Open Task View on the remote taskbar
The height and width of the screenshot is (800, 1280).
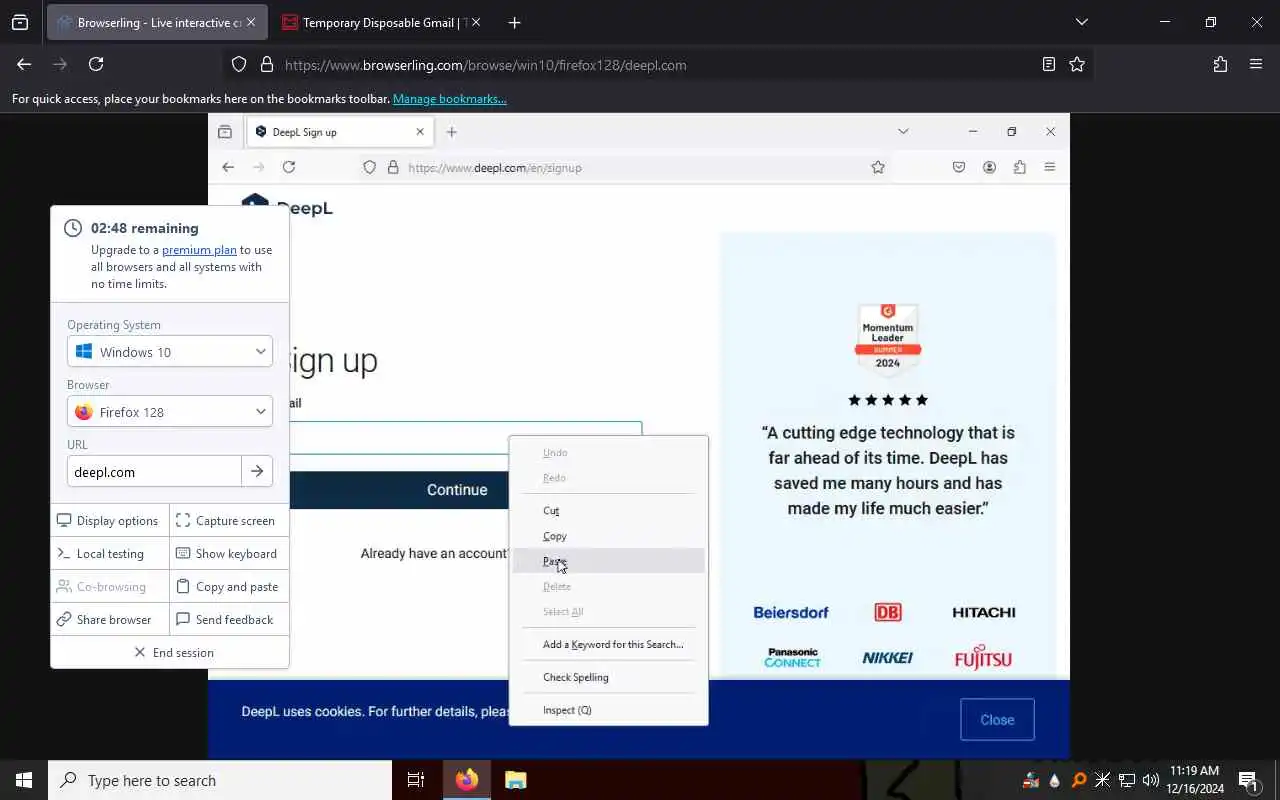pyautogui.click(x=416, y=780)
